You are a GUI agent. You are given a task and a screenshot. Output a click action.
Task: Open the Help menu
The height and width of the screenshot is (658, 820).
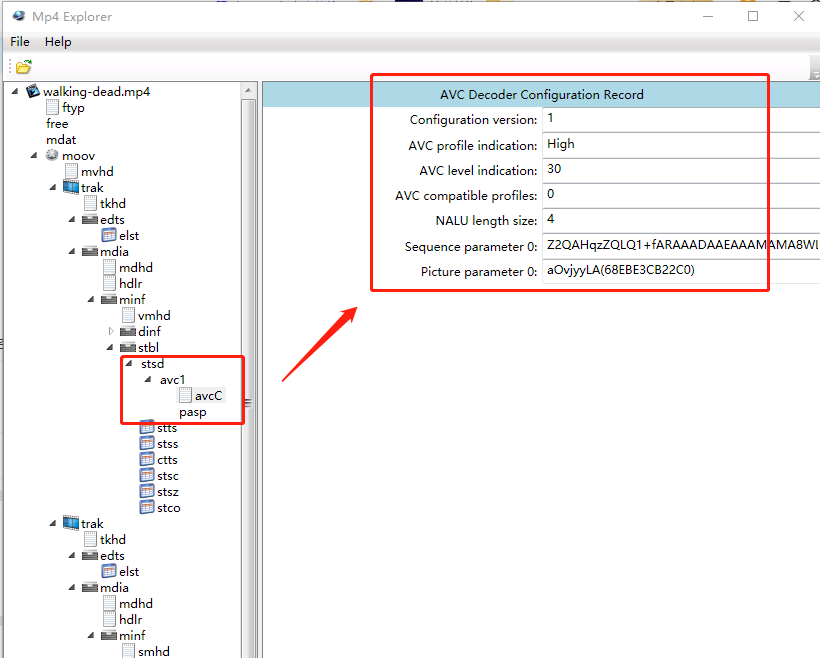[58, 42]
